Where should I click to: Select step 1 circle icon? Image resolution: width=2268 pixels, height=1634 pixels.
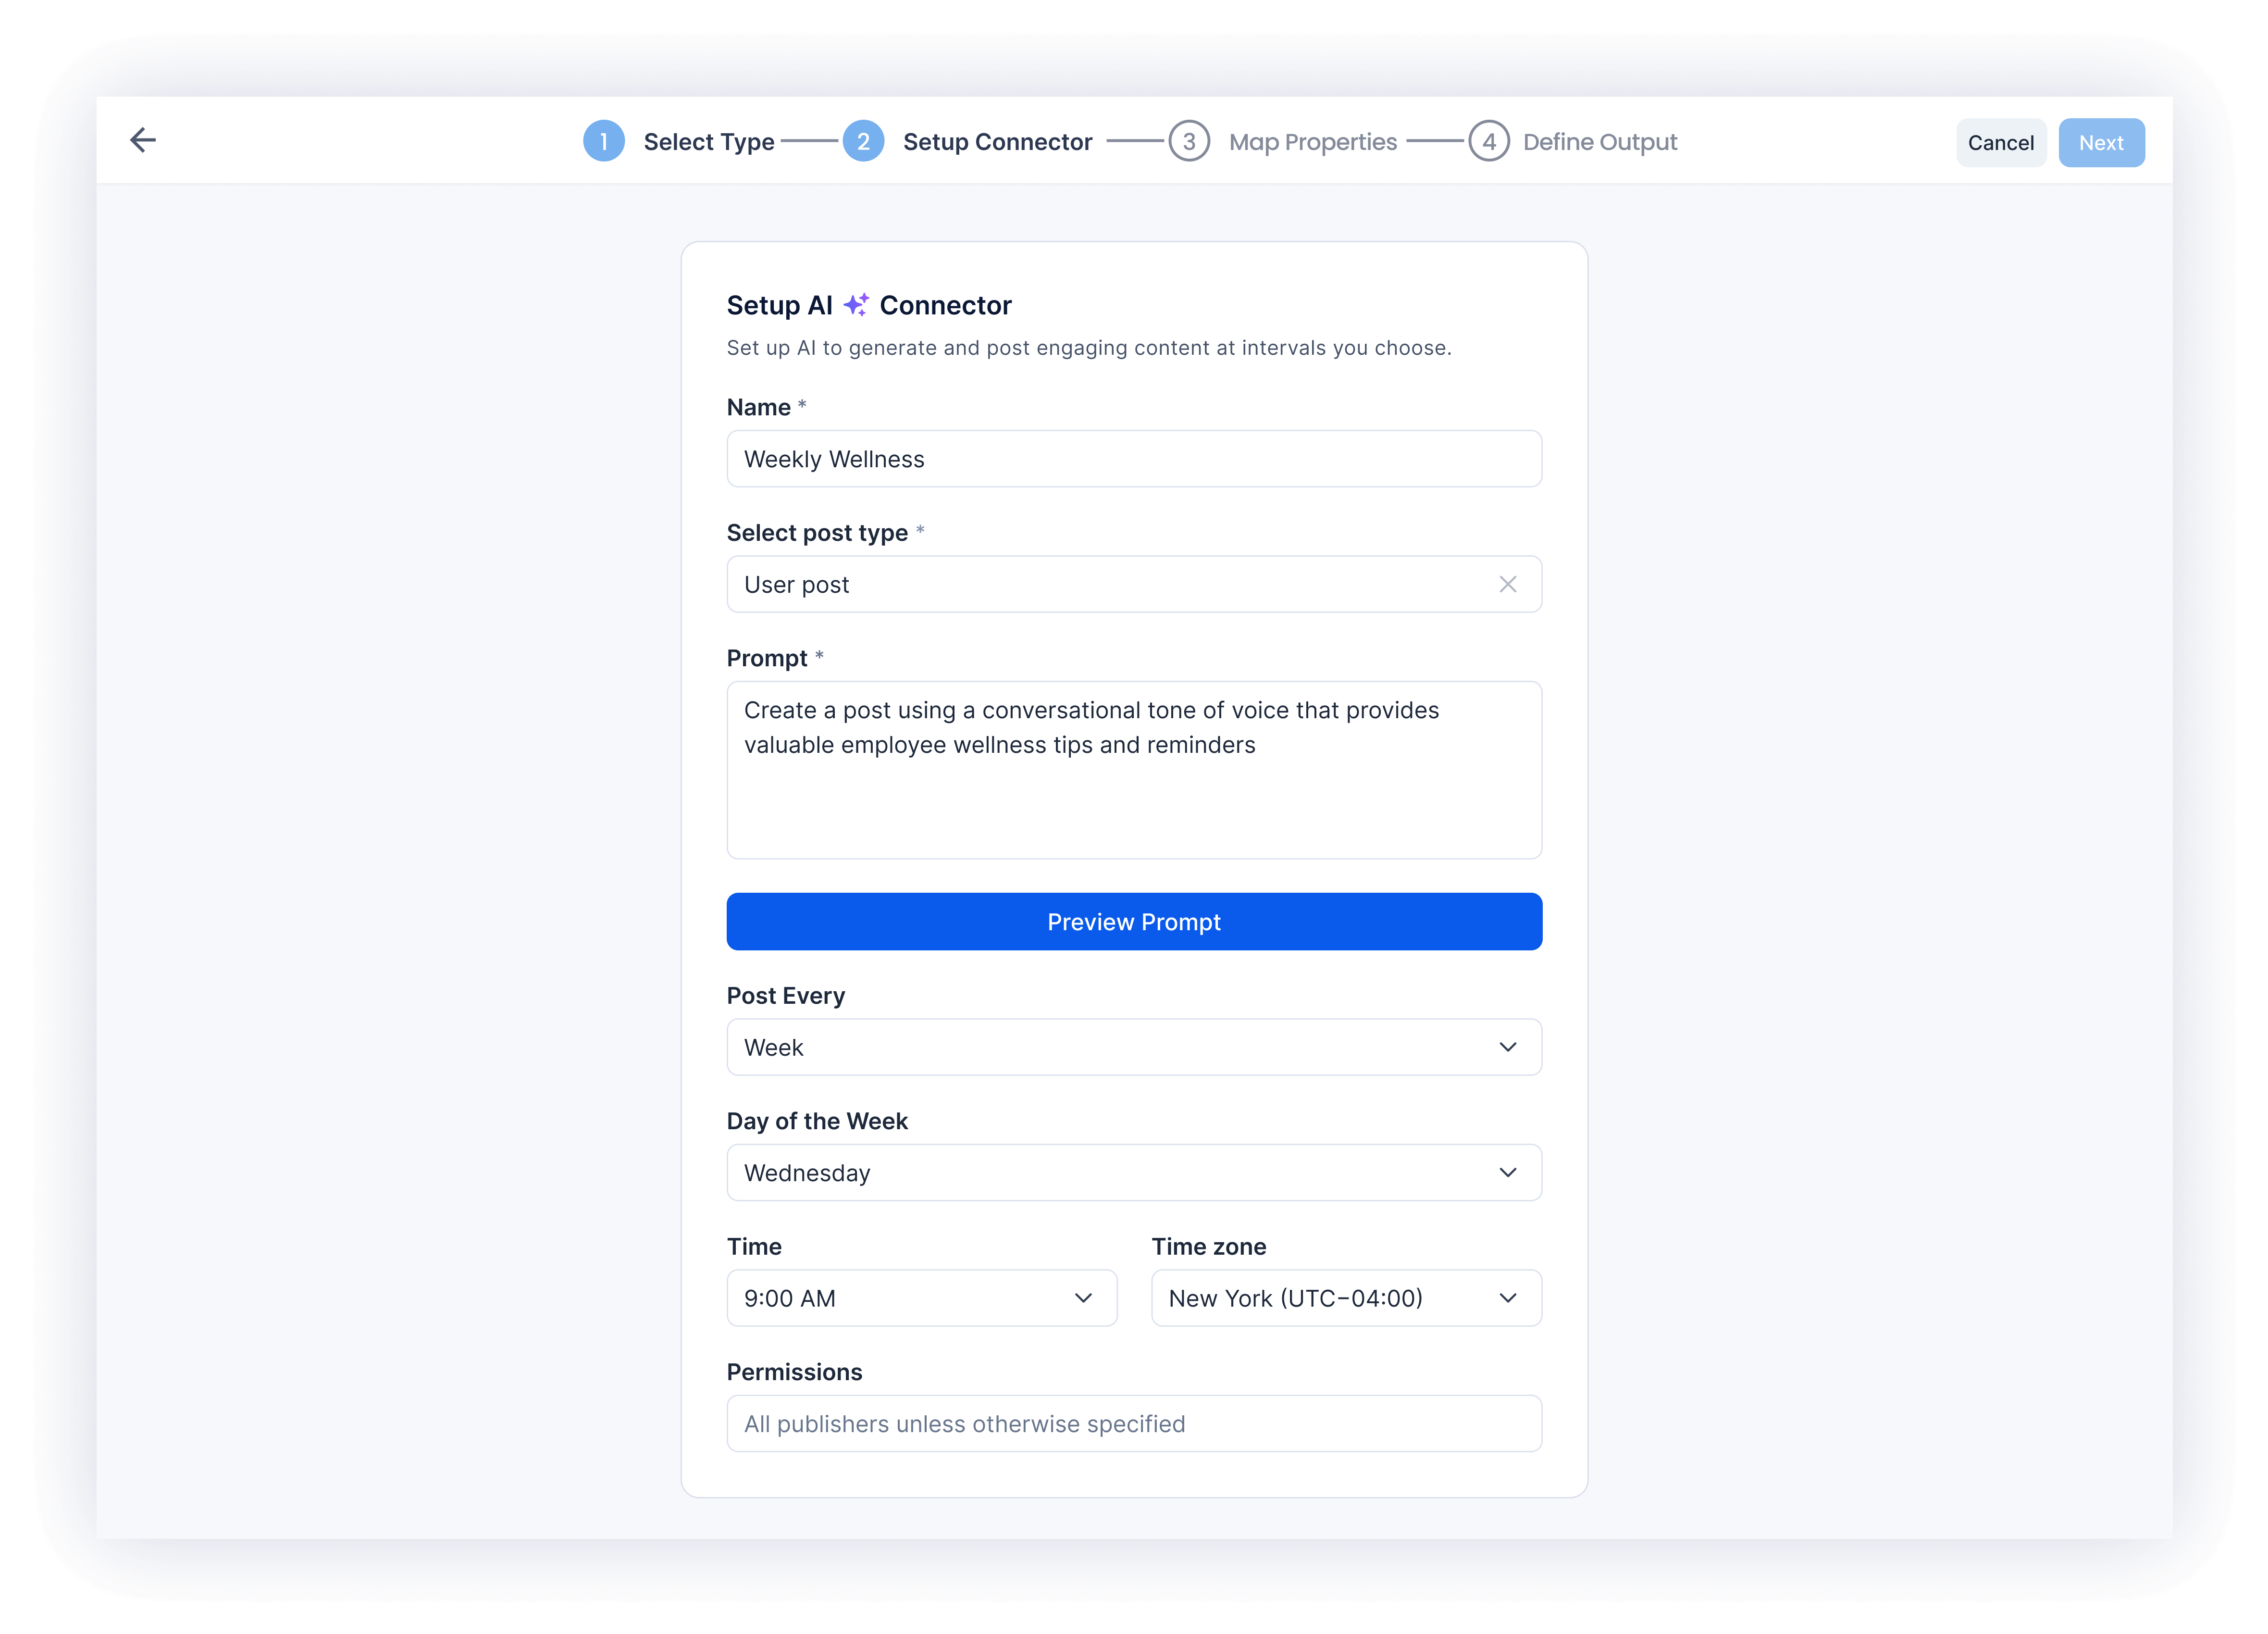click(x=604, y=141)
